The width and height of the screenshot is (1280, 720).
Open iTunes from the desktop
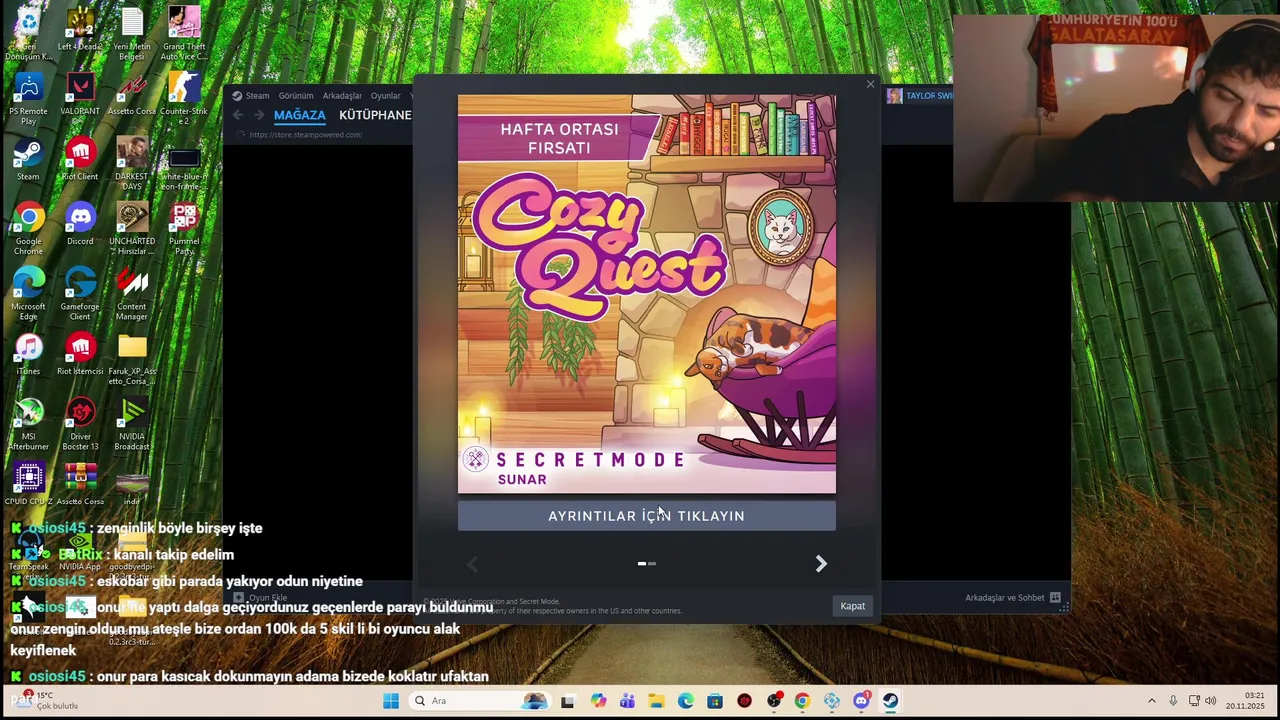[x=28, y=355]
